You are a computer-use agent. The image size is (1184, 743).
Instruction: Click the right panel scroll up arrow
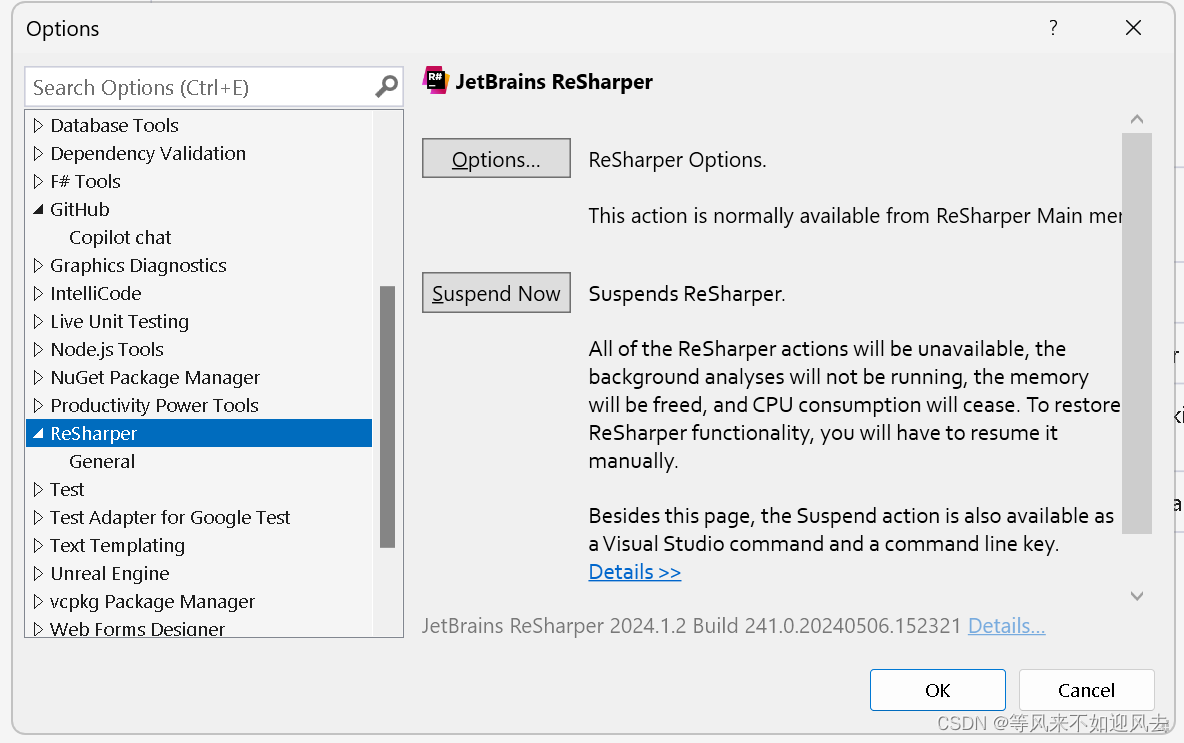click(x=1136, y=119)
